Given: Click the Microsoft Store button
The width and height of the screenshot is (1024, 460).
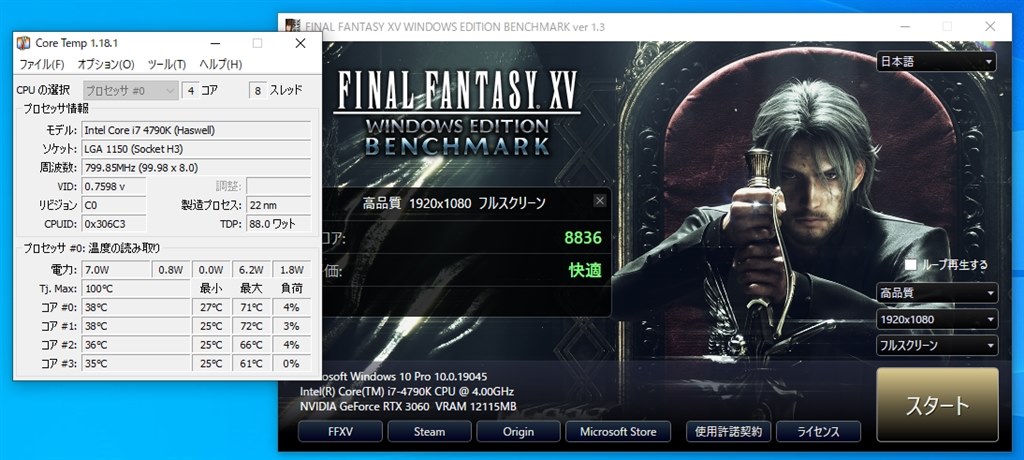Looking at the screenshot, I should 618,431.
